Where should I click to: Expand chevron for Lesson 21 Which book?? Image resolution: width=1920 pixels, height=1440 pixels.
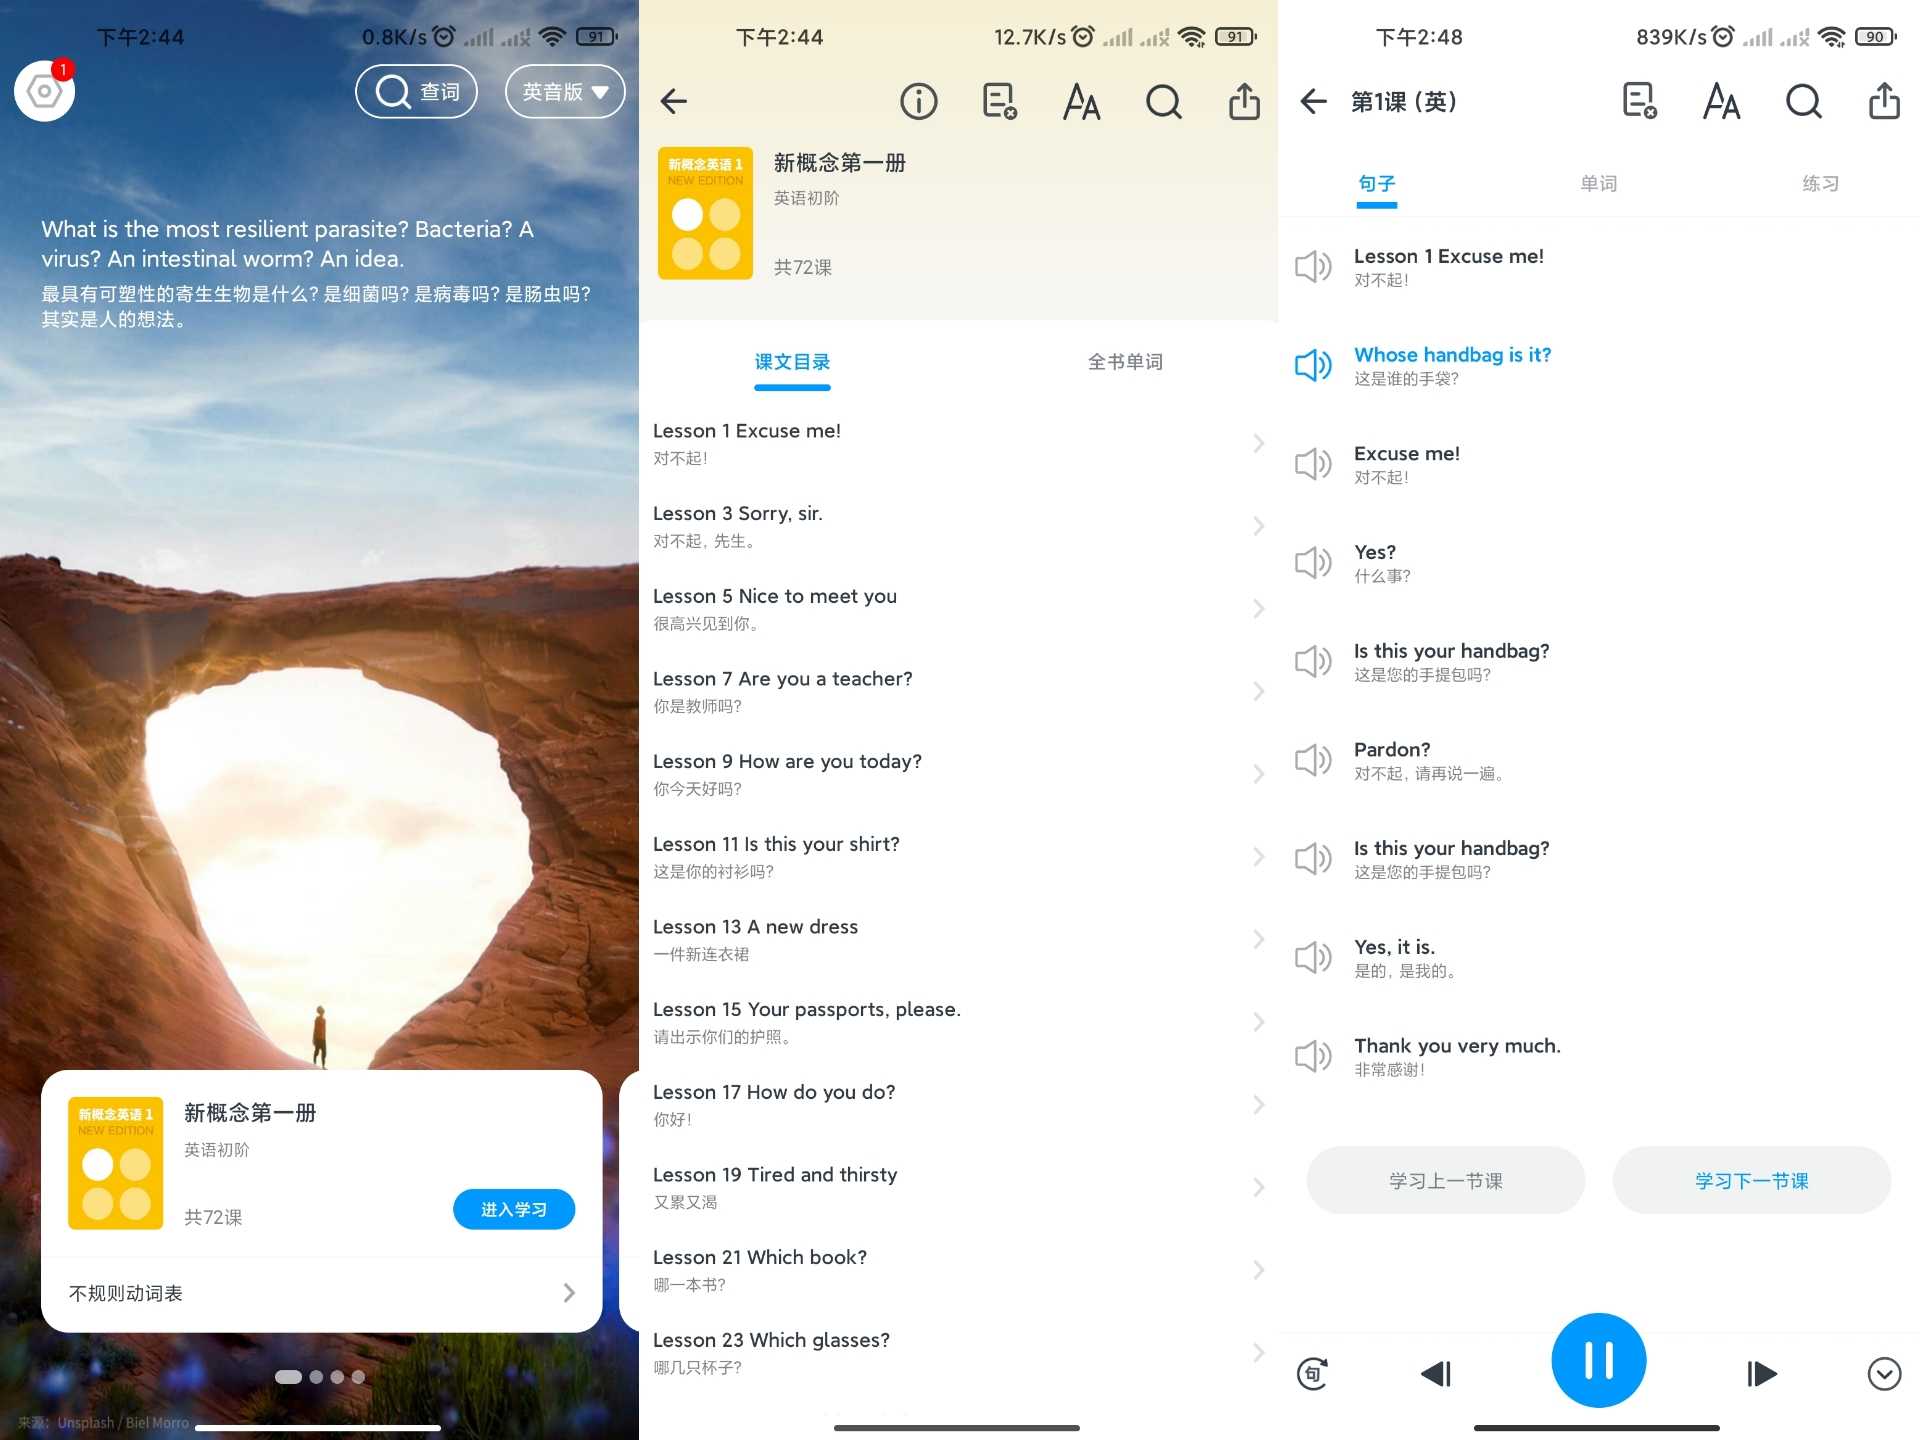(1259, 1270)
